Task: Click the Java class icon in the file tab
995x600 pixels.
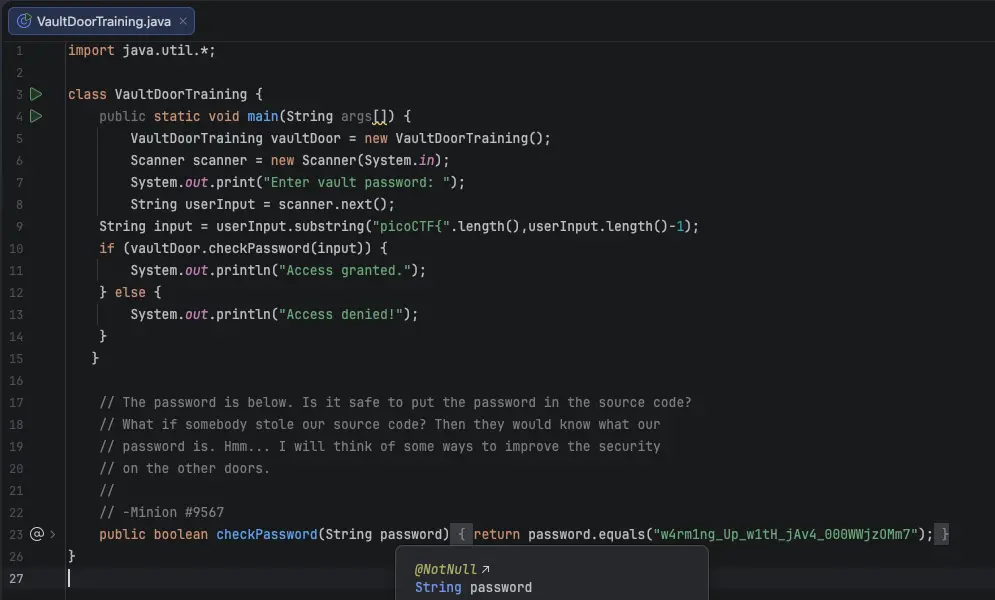Action: coord(24,21)
